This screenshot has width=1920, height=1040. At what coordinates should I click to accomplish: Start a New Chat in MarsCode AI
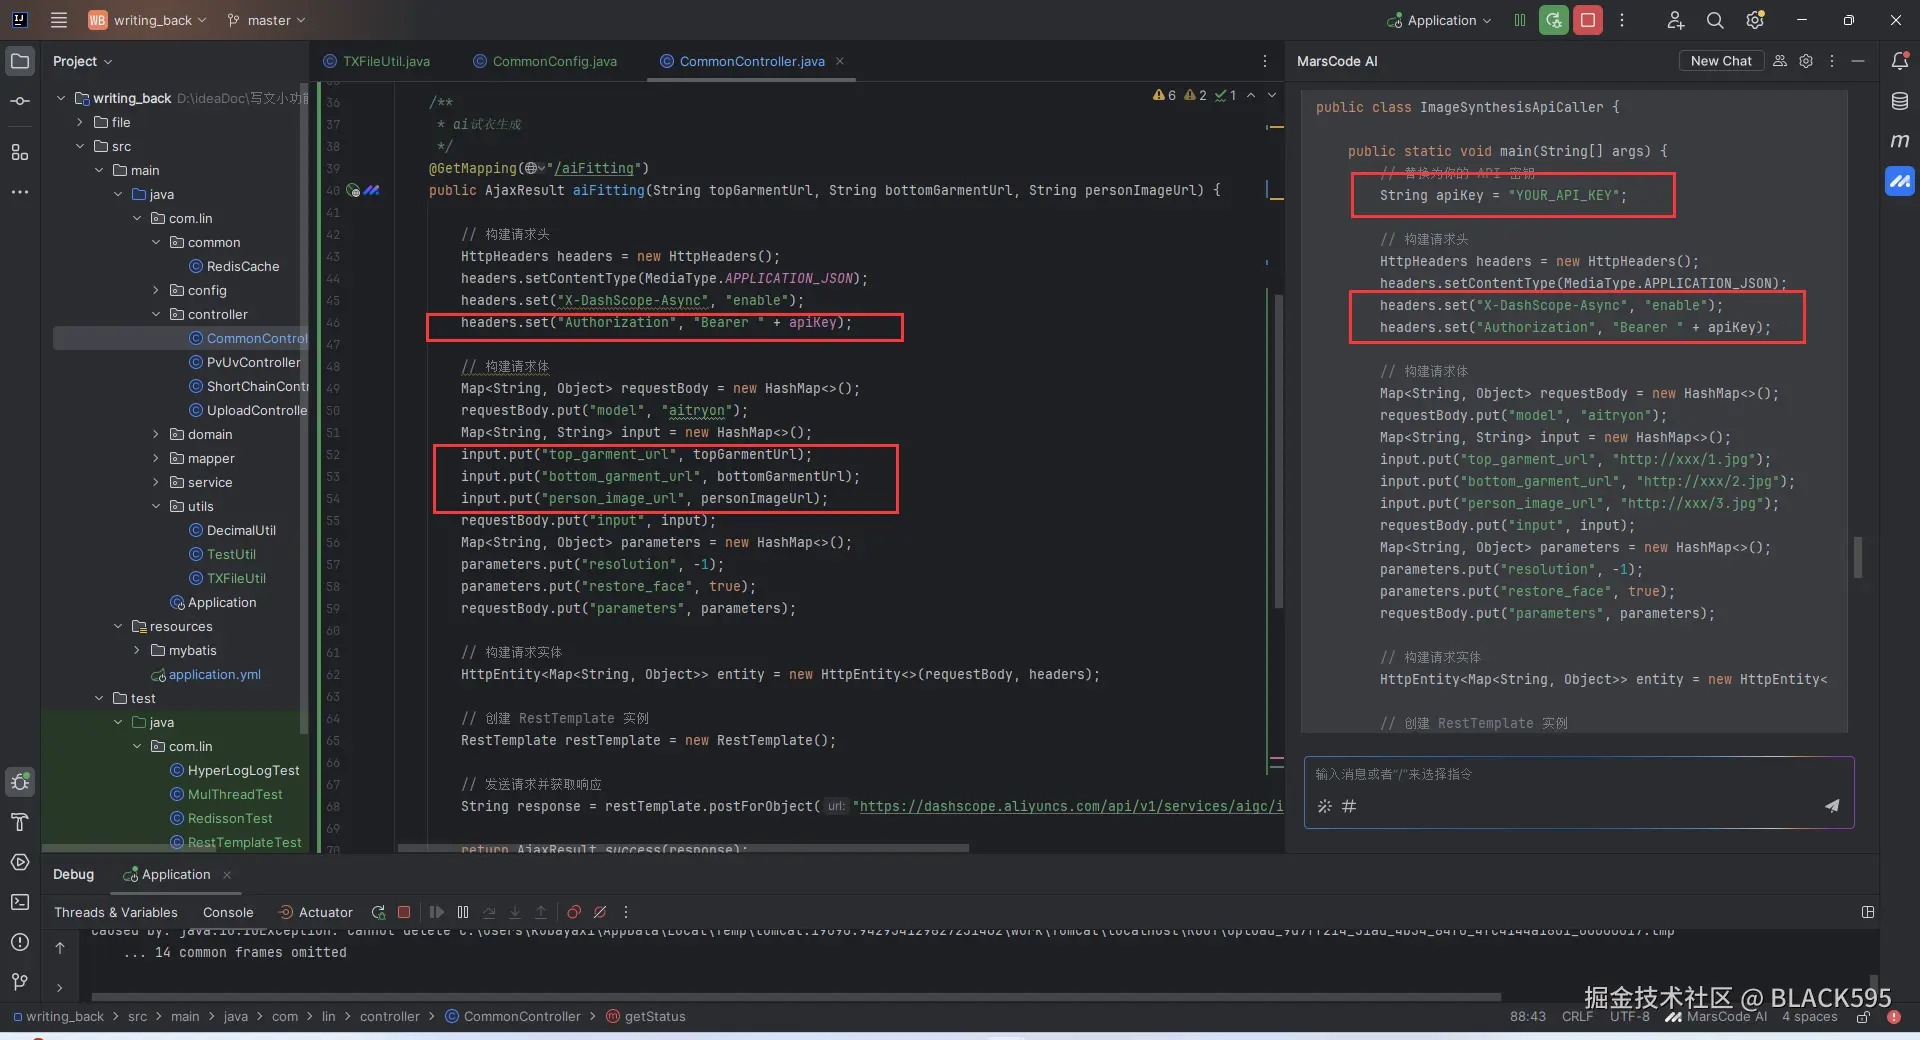1721,61
